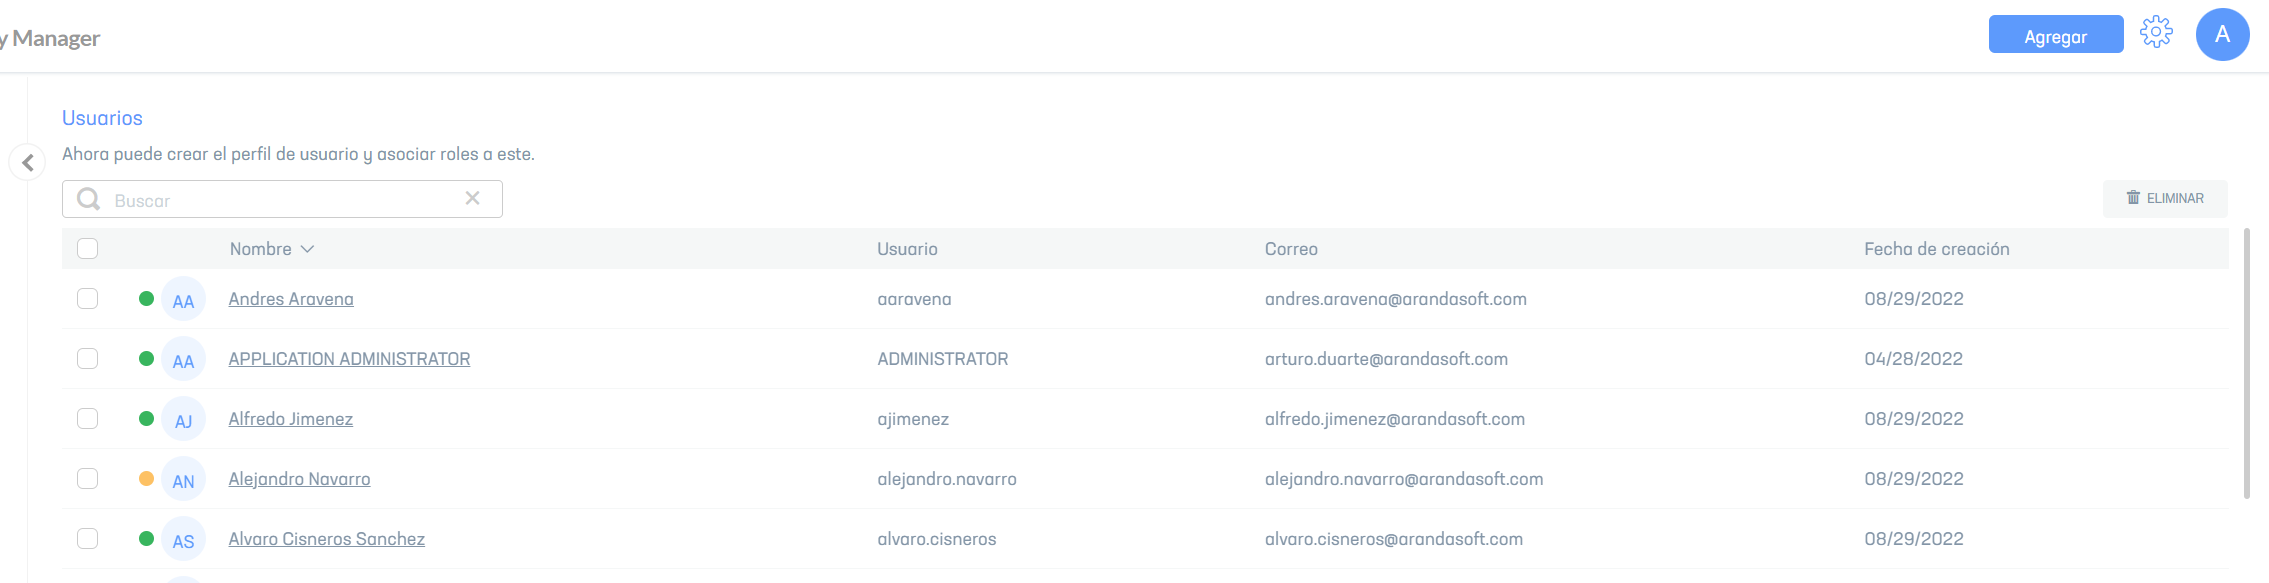Click email alejandro.navarro@arandasoft.com
Screen dimensions: 2269x583
(x=1404, y=479)
